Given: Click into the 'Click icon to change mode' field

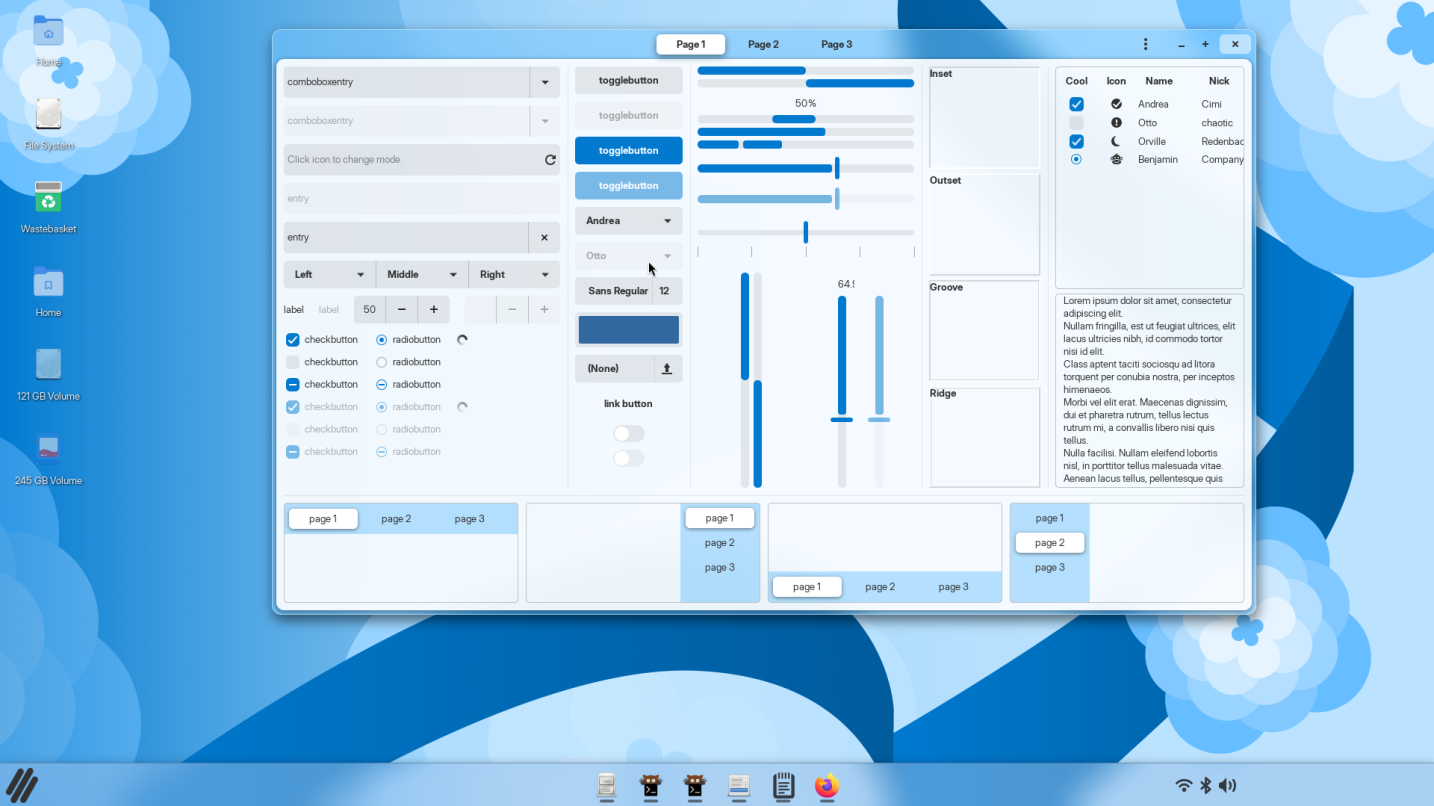Looking at the screenshot, I should pos(412,160).
